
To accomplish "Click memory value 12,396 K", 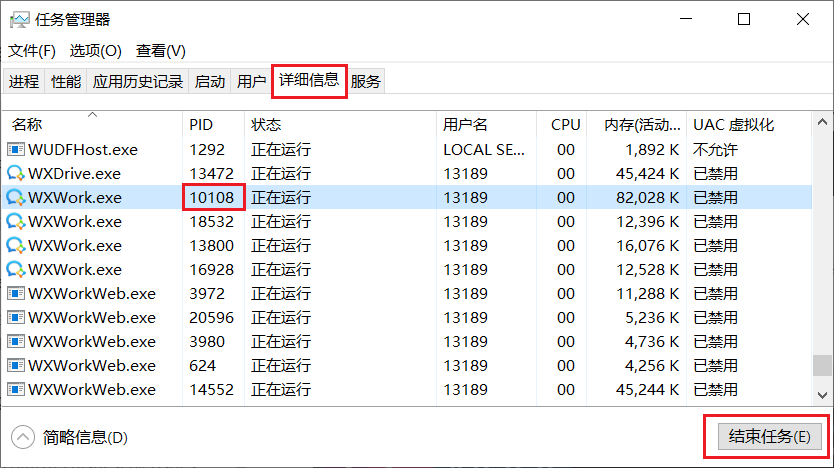I will (x=648, y=222).
